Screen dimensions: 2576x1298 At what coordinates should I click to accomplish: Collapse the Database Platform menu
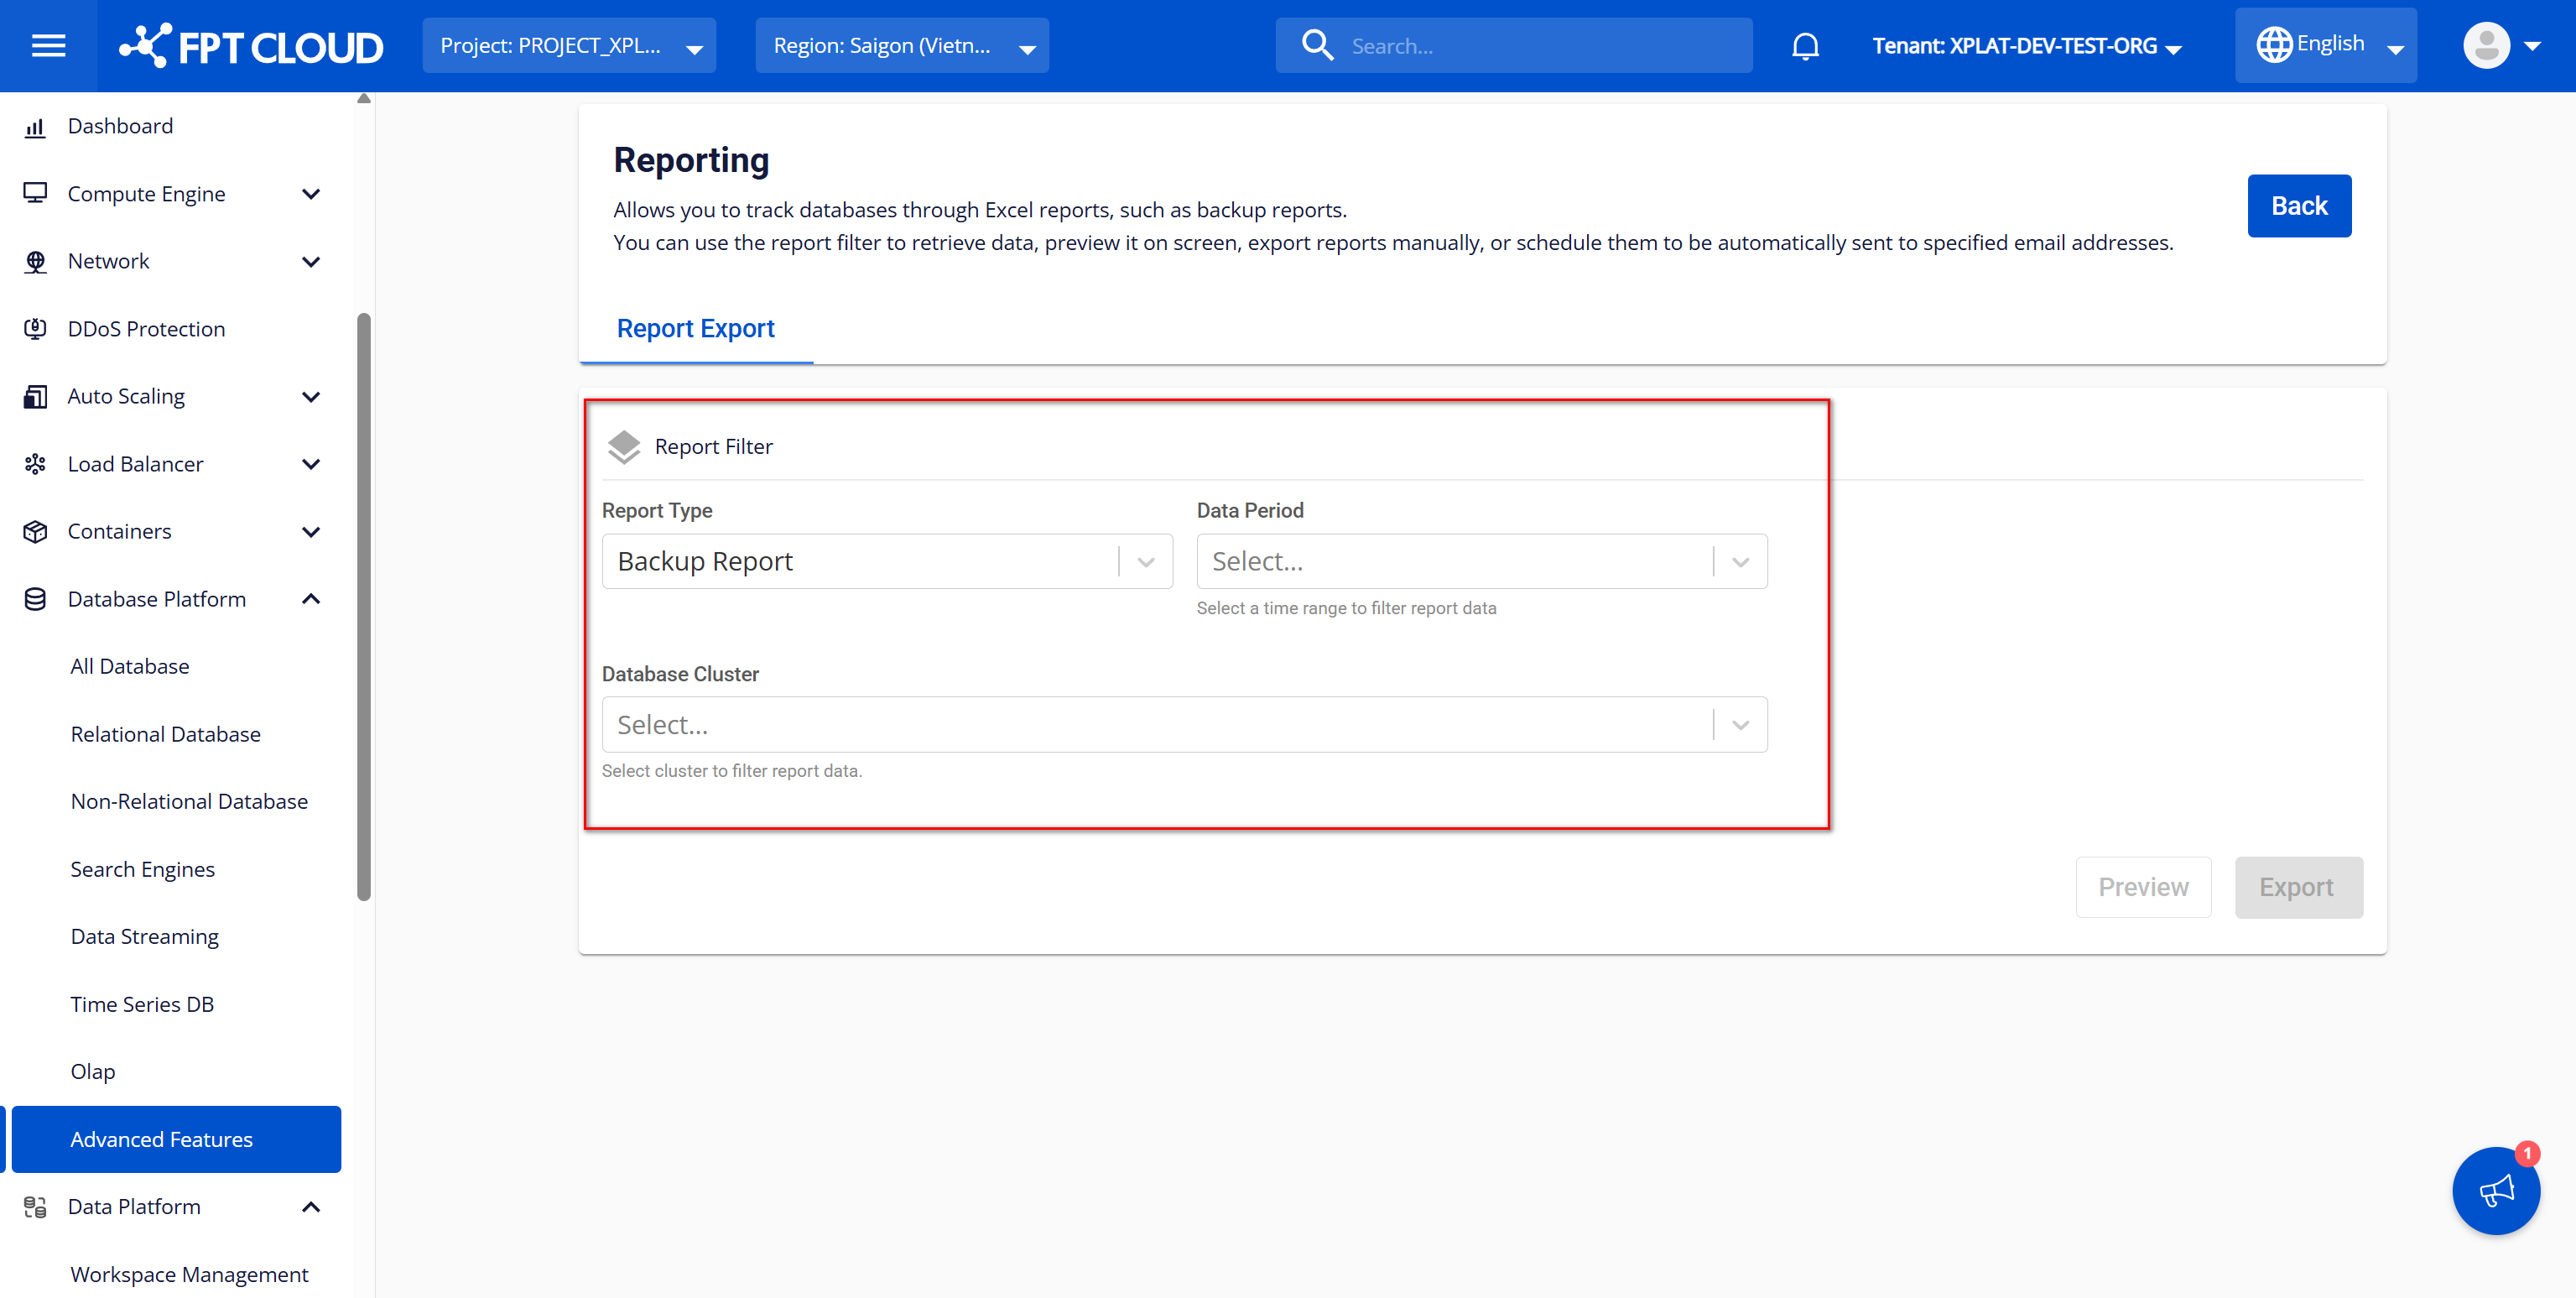pyautogui.click(x=311, y=599)
